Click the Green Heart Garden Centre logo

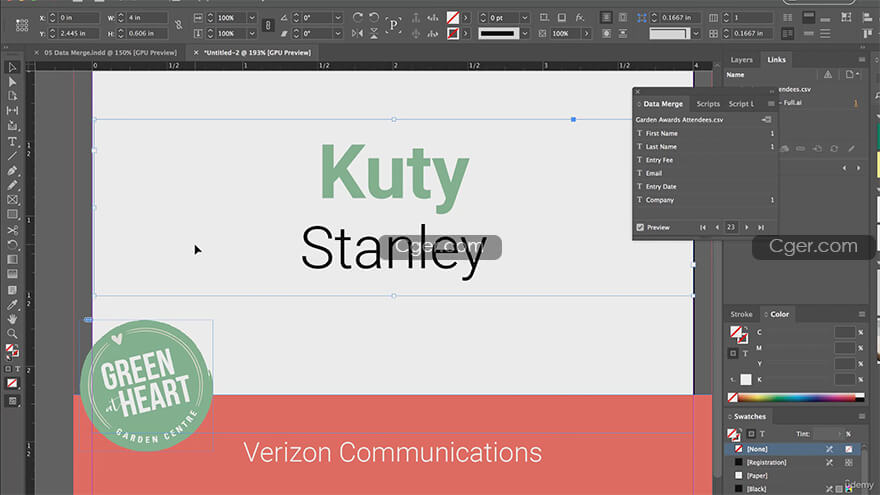click(x=146, y=385)
